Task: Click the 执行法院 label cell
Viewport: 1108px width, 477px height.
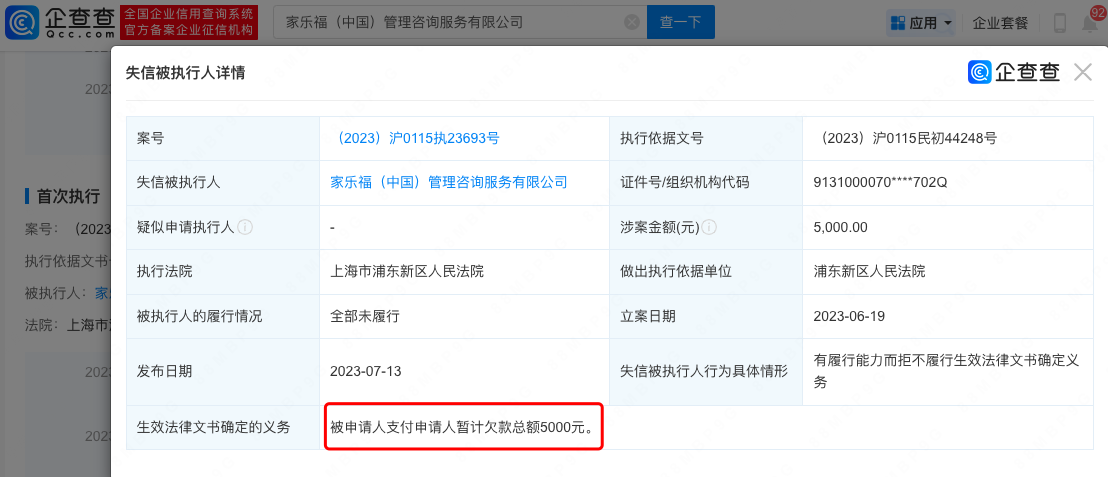Action: pyautogui.click(x=223, y=271)
